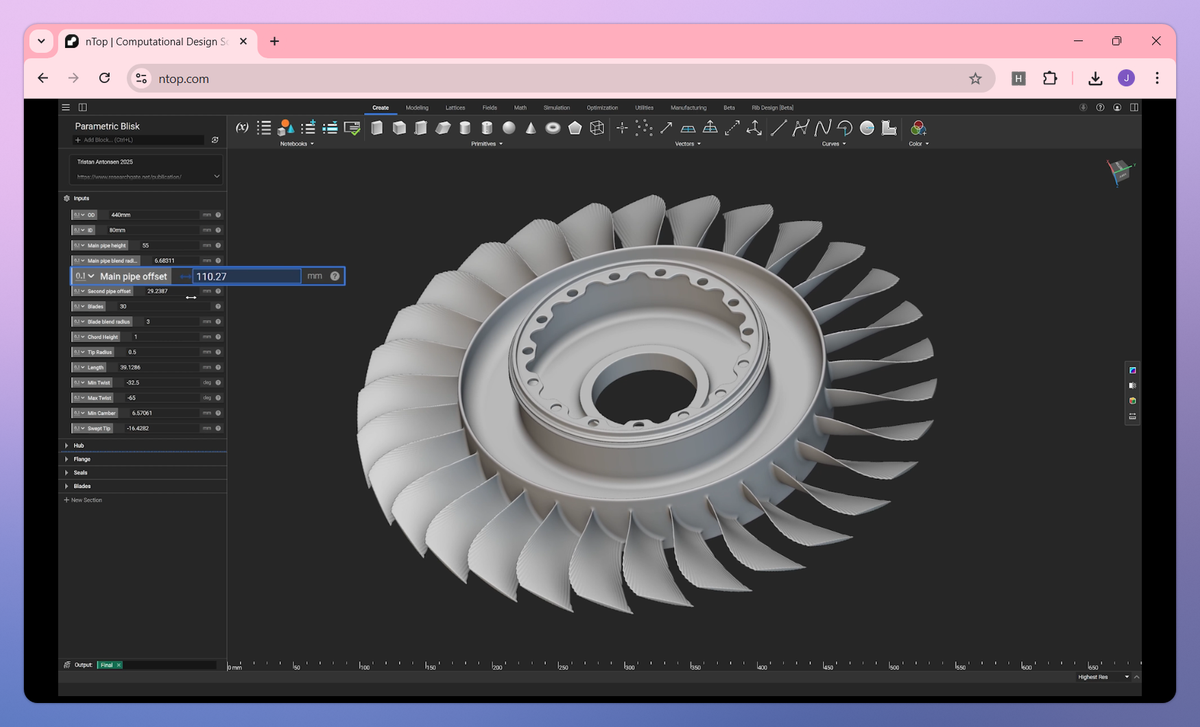Image resolution: width=1200 pixels, height=727 pixels.
Task: Open the hamburger menu button
Action: [x=66, y=107]
